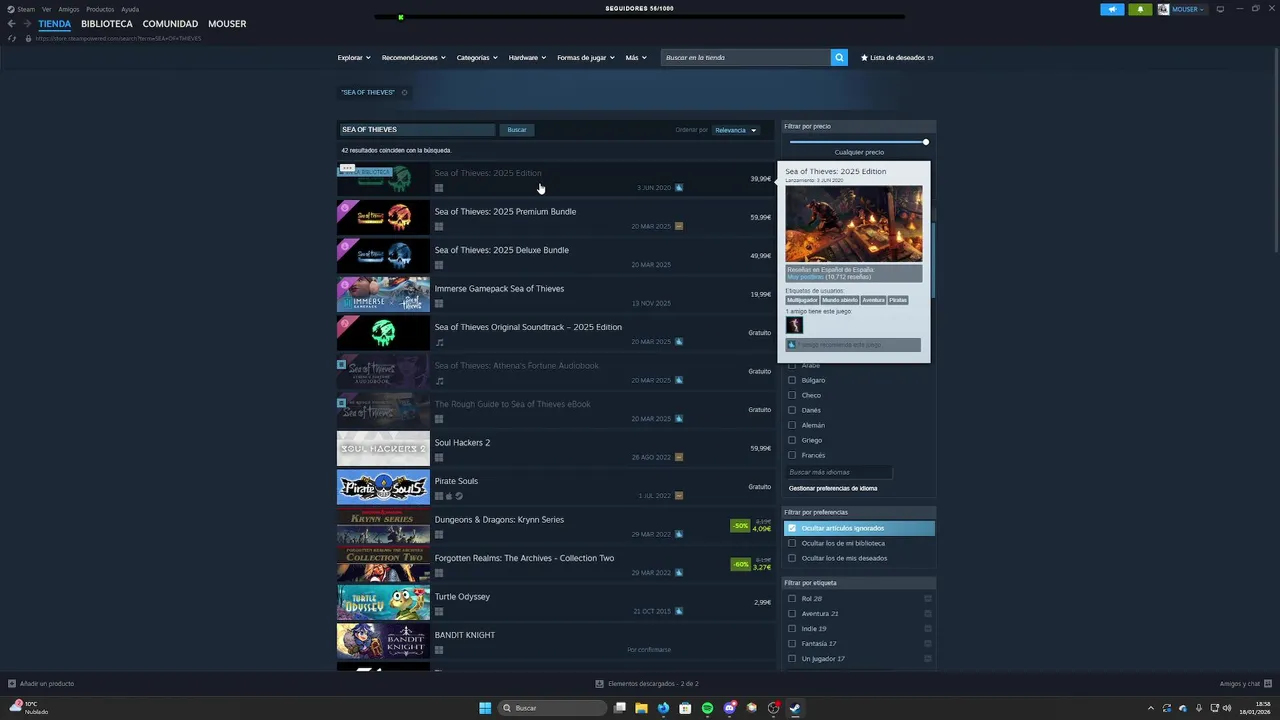Tick the Danés language checkbox
This screenshot has height=720, width=1280.
792,410
